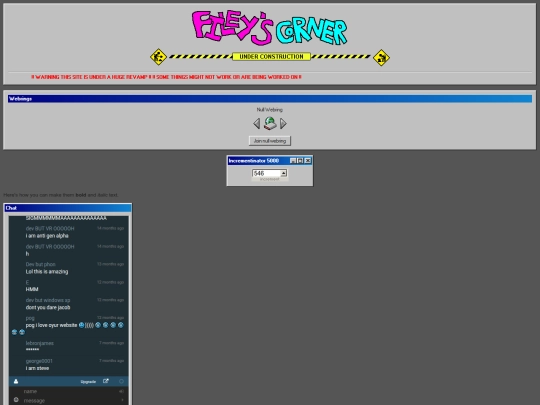Click the Filey's Corner logo
Viewport: 540px width, 405px height.
(269, 28)
